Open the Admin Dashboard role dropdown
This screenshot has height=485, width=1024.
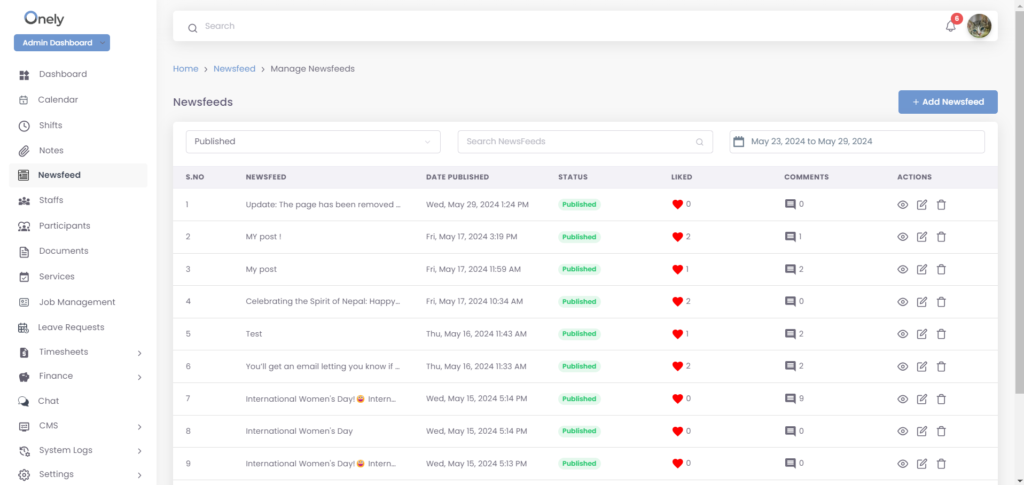click(x=61, y=43)
